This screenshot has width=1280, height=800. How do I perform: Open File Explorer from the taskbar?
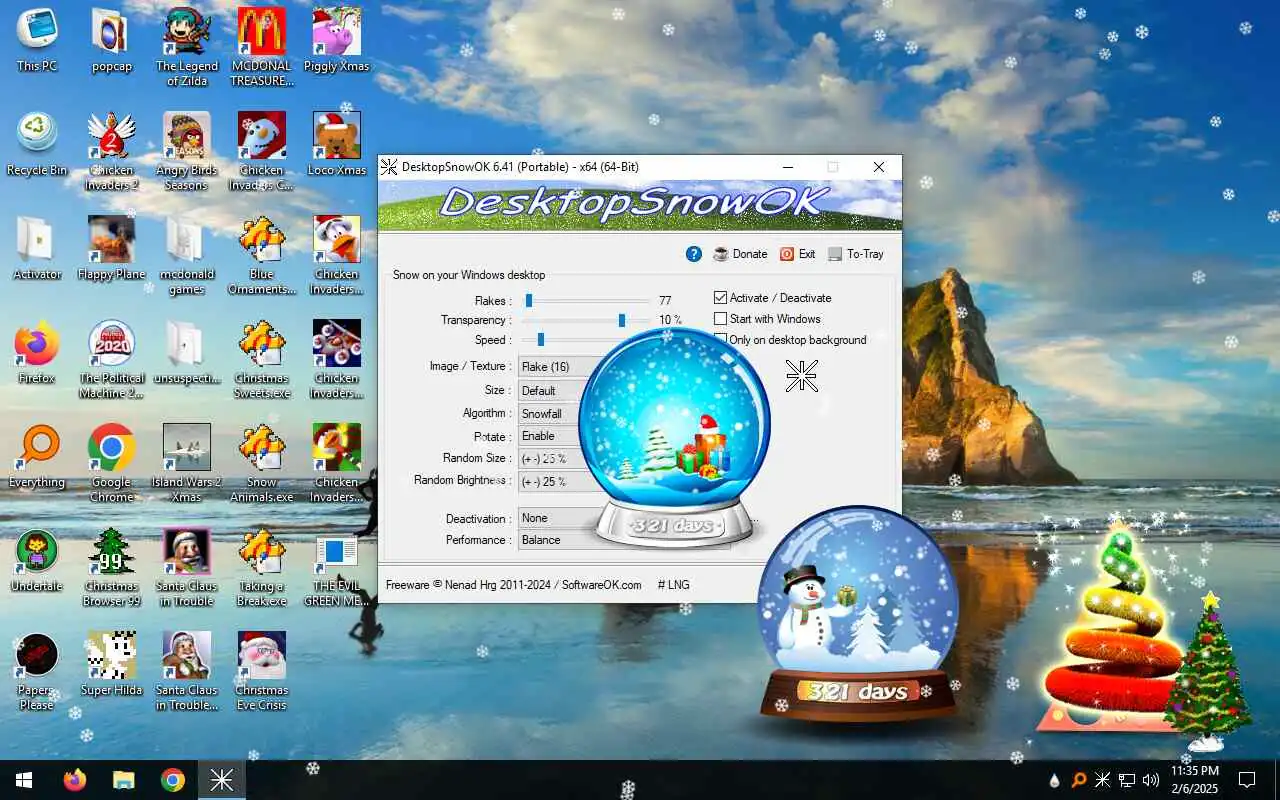(x=123, y=780)
